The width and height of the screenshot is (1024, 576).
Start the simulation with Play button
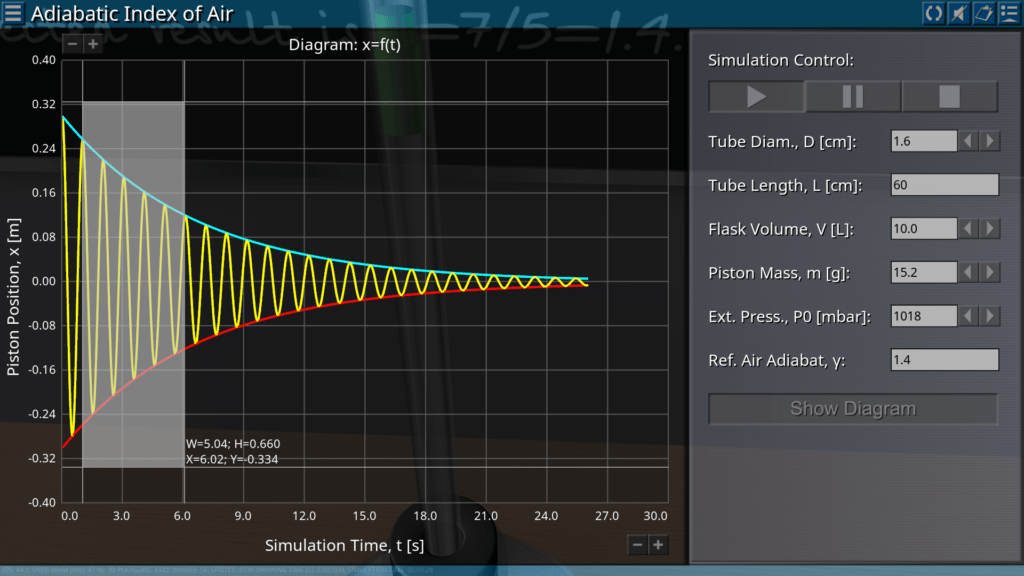(756, 97)
